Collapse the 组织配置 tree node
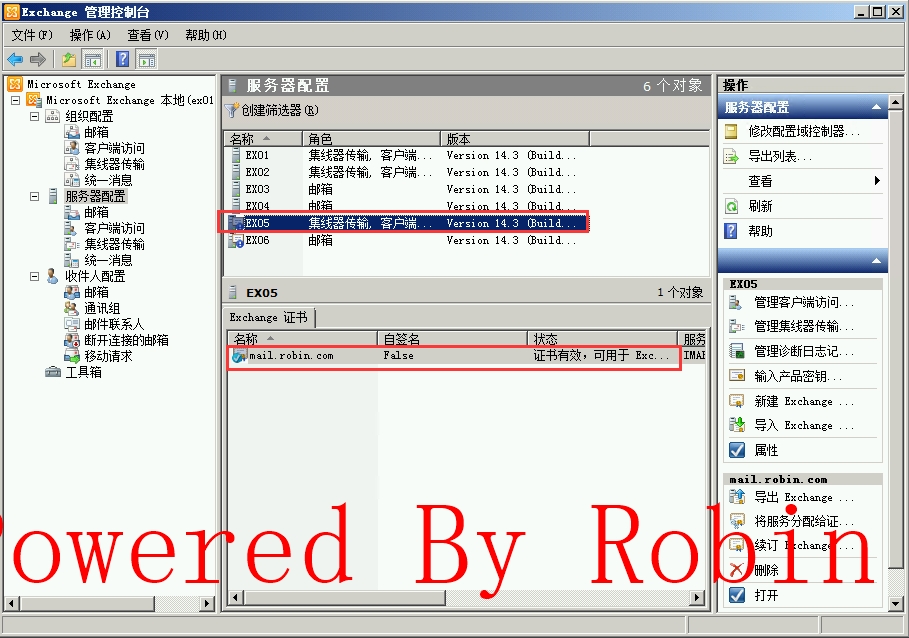 click(x=34, y=116)
